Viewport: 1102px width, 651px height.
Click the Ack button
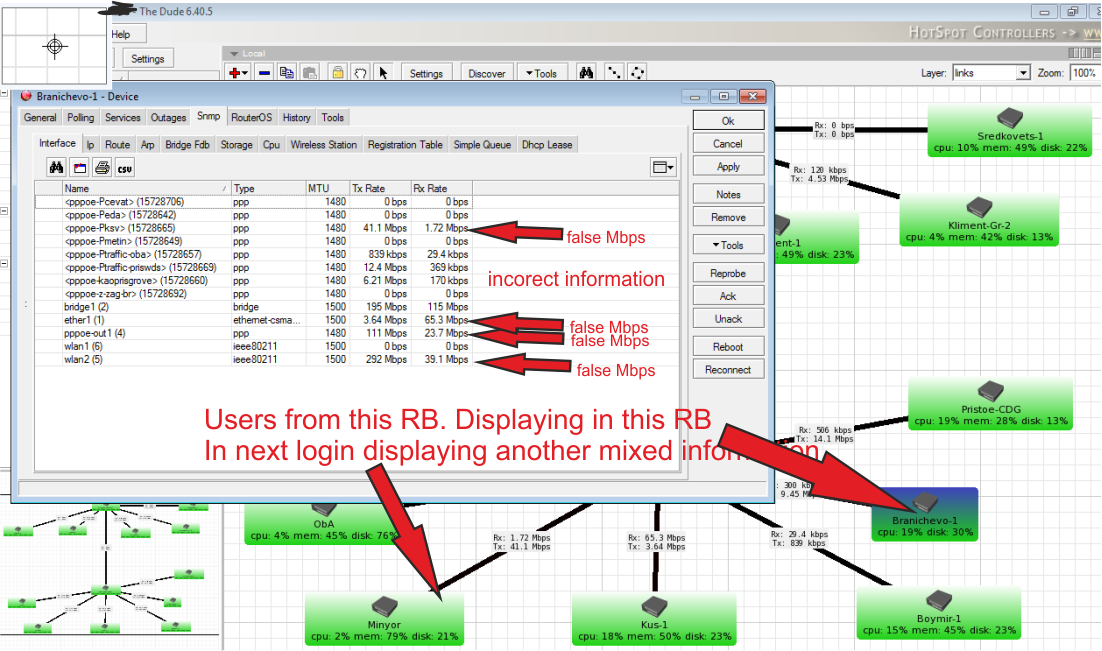click(x=728, y=296)
